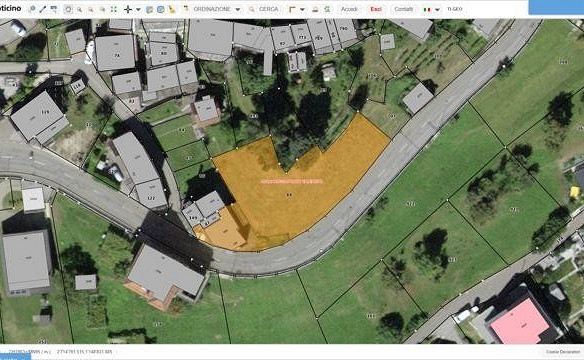This screenshot has width=584, height=360.
Task: Toggle the measure area tool icon
Action: point(54,9)
